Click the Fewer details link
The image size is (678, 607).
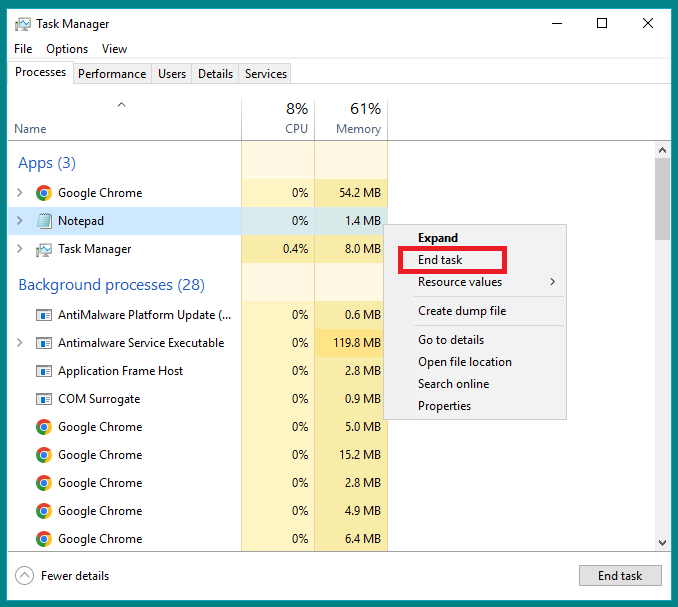[x=75, y=576]
